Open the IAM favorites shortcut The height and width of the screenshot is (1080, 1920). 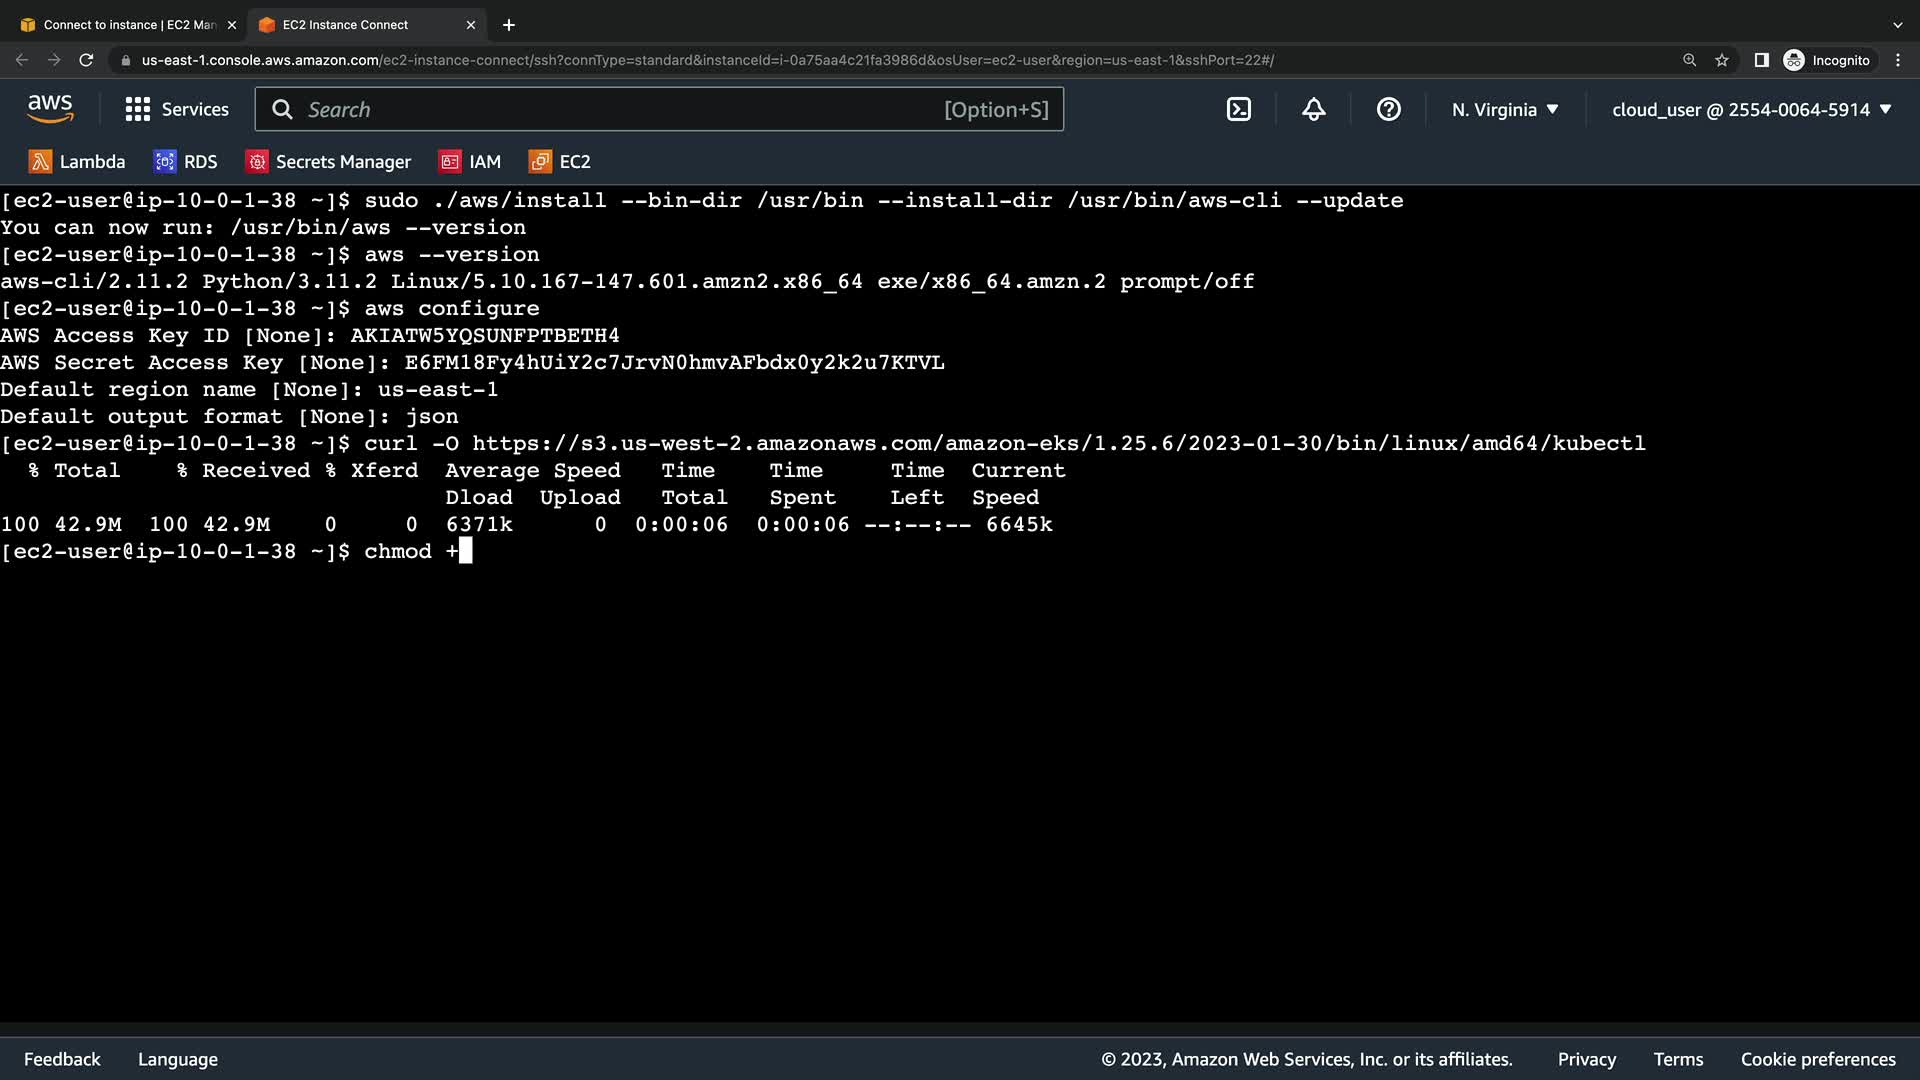(470, 162)
